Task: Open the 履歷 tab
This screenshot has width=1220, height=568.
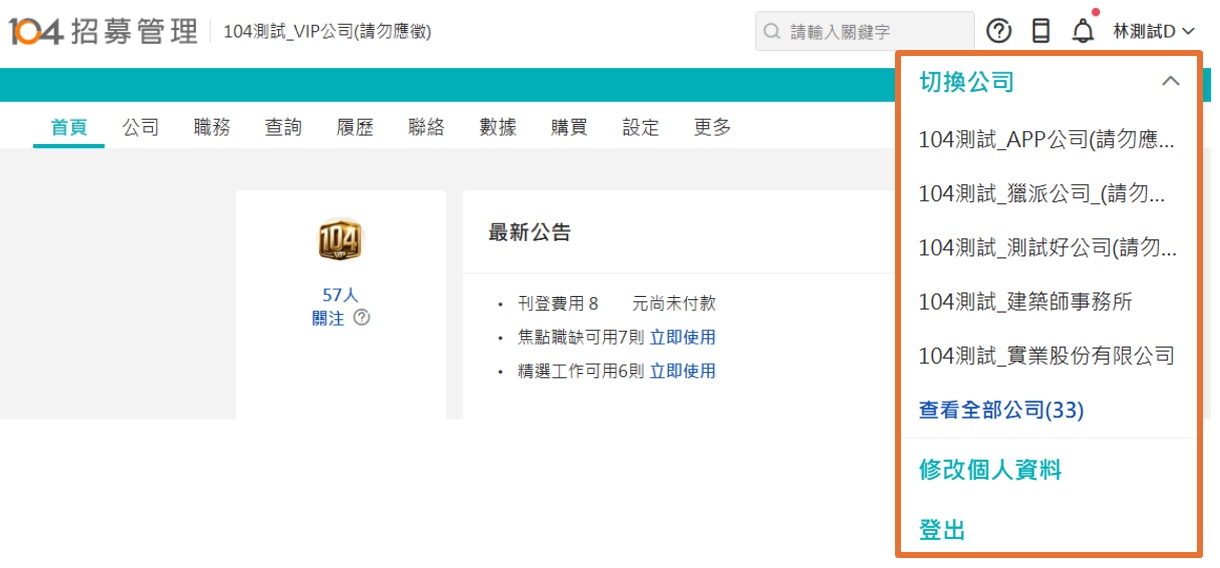Action: click(355, 127)
